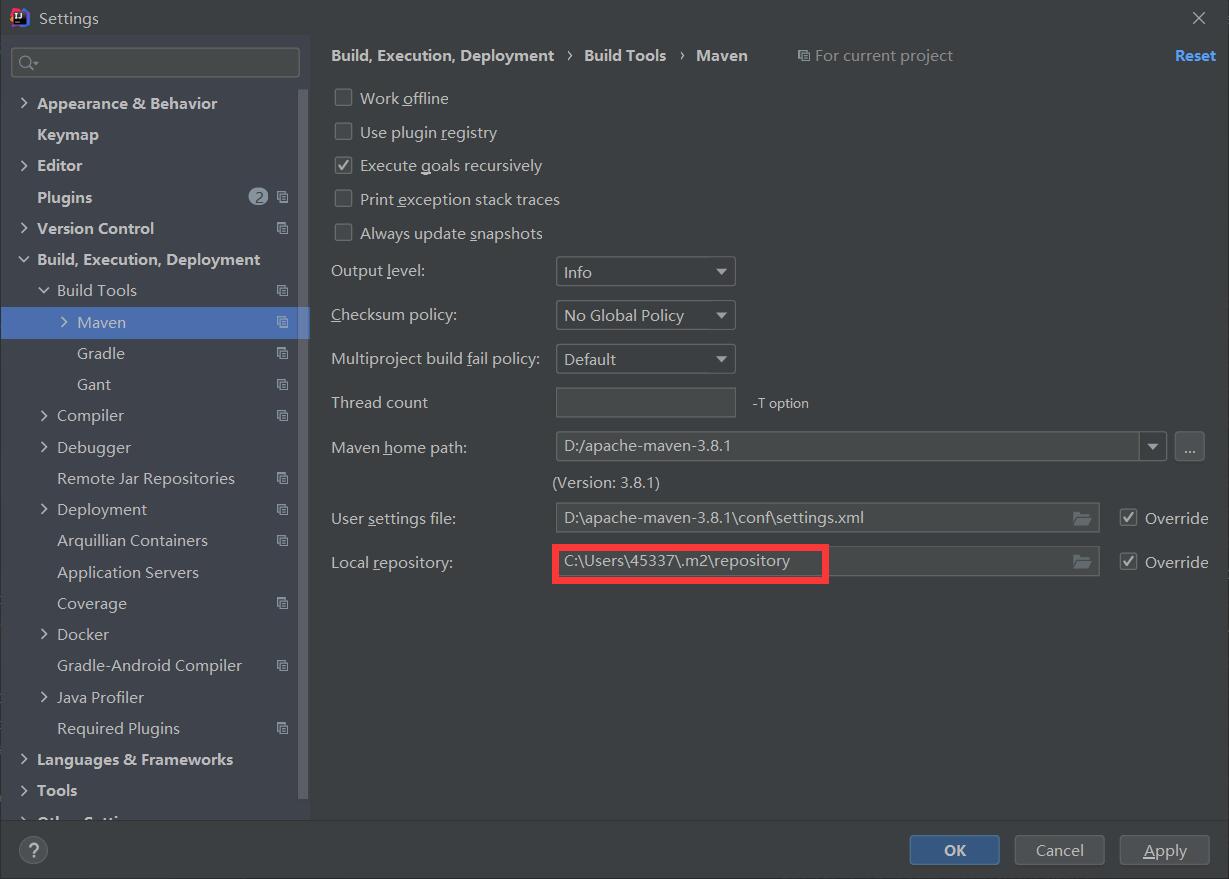Image resolution: width=1229 pixels, height=879 pixels.
Task: Click the project-level icon beside Build Tools
Action: (282, 290)
